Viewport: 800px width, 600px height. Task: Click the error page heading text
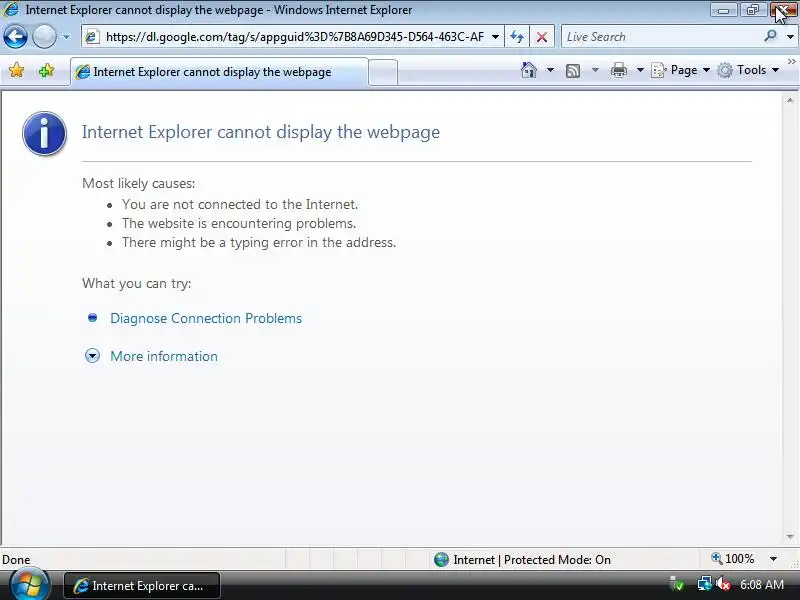[x=261, y=132]
